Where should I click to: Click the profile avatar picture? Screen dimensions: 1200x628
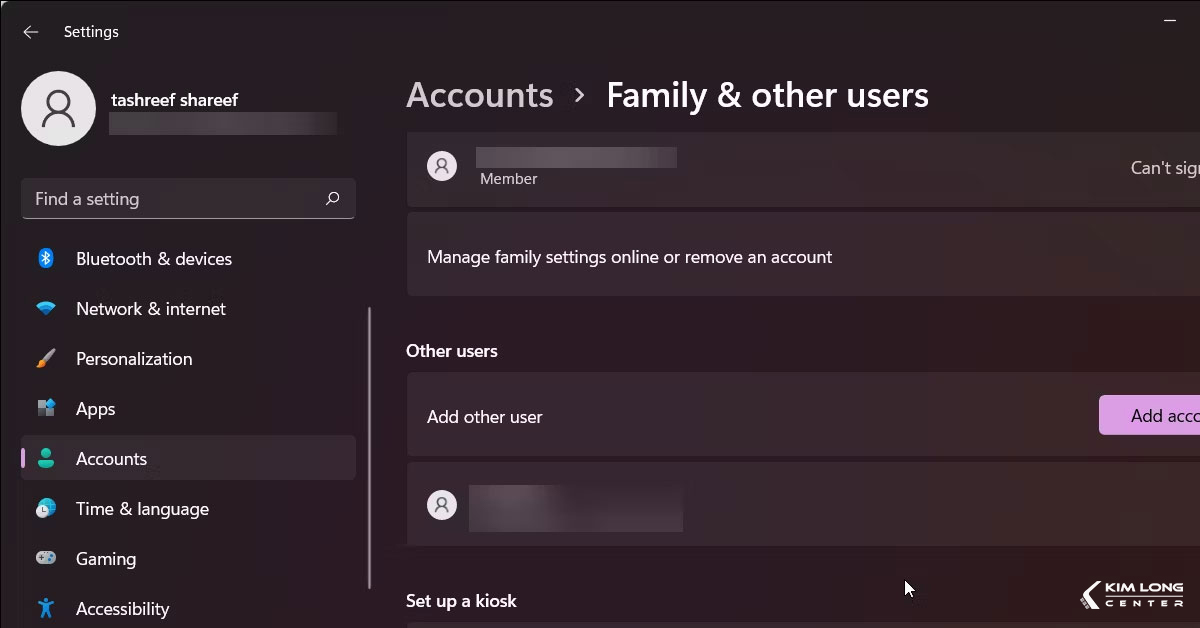pyautogui.click(x=58, y=108)
